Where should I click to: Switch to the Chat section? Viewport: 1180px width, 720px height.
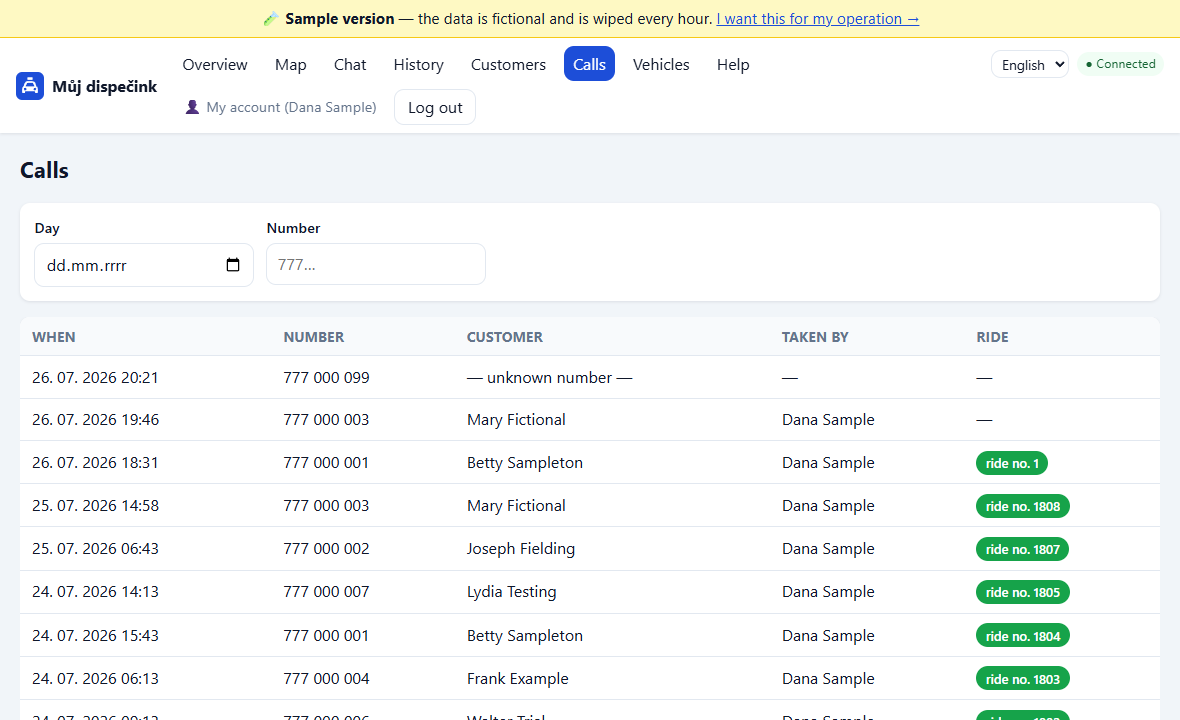pos(350,65)
